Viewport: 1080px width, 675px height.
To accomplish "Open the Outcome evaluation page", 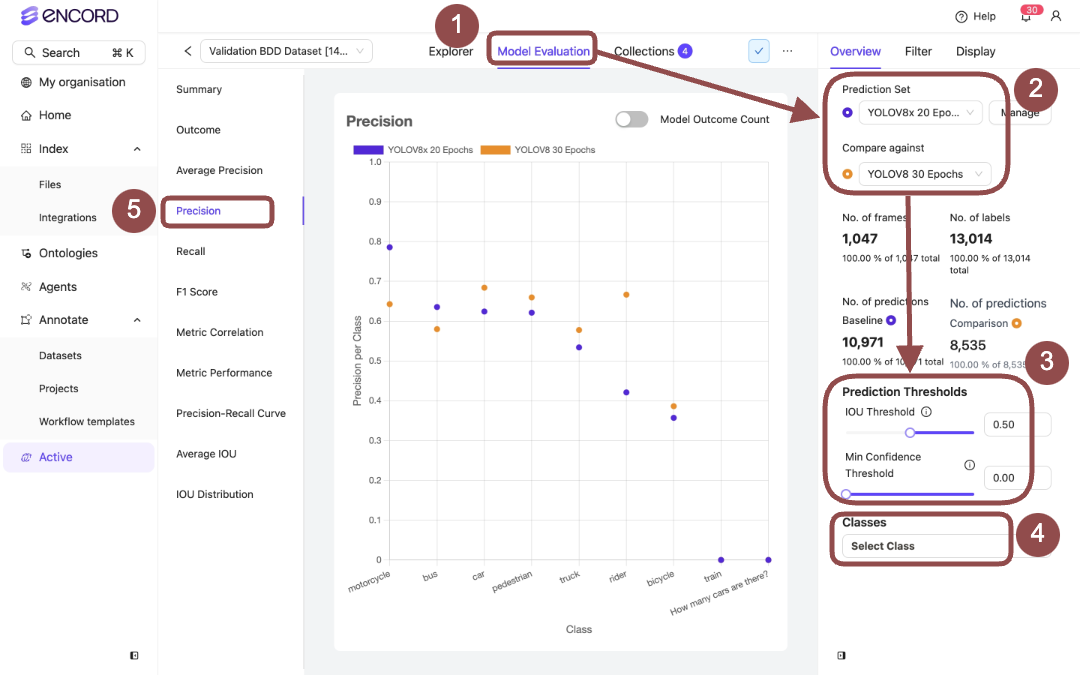I will 198,130.
